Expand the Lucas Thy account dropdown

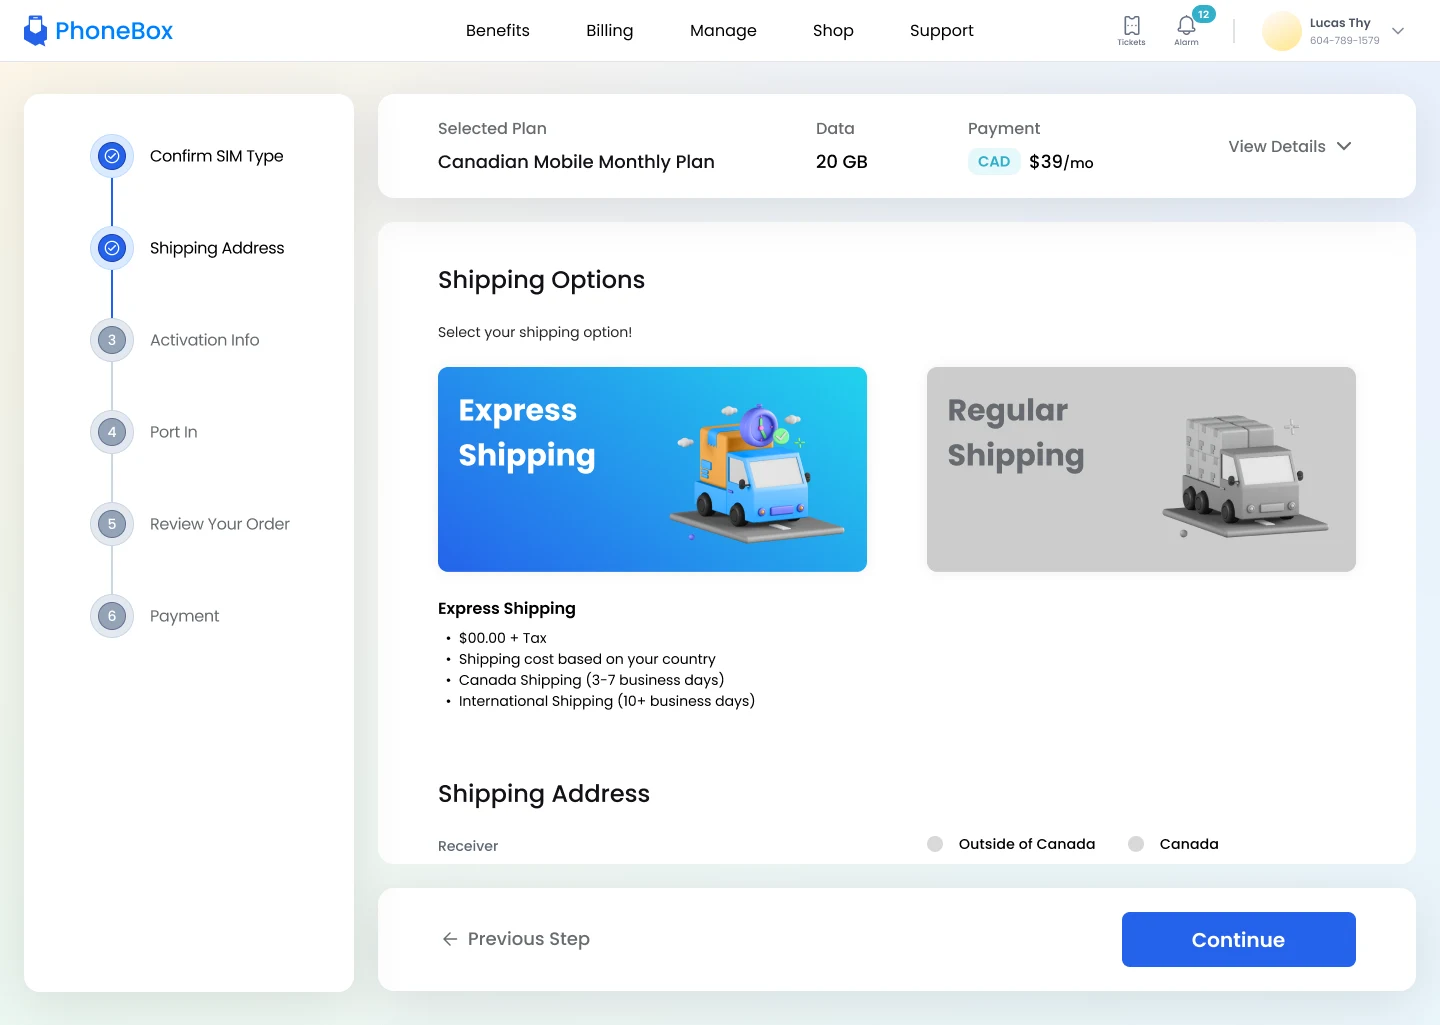pos(1398,31)
